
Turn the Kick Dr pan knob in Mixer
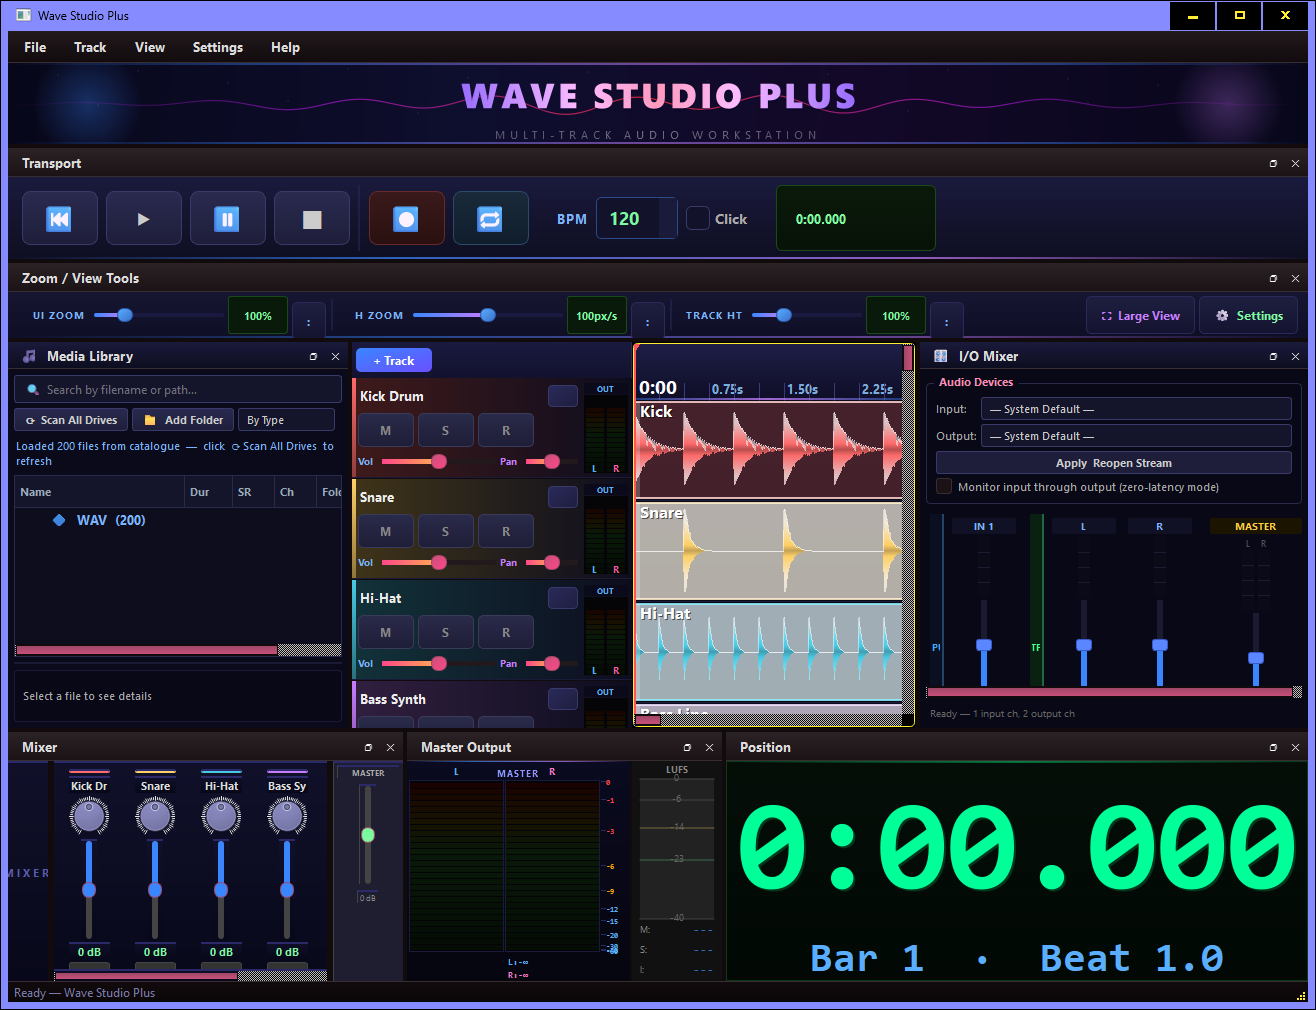(89, 816)
